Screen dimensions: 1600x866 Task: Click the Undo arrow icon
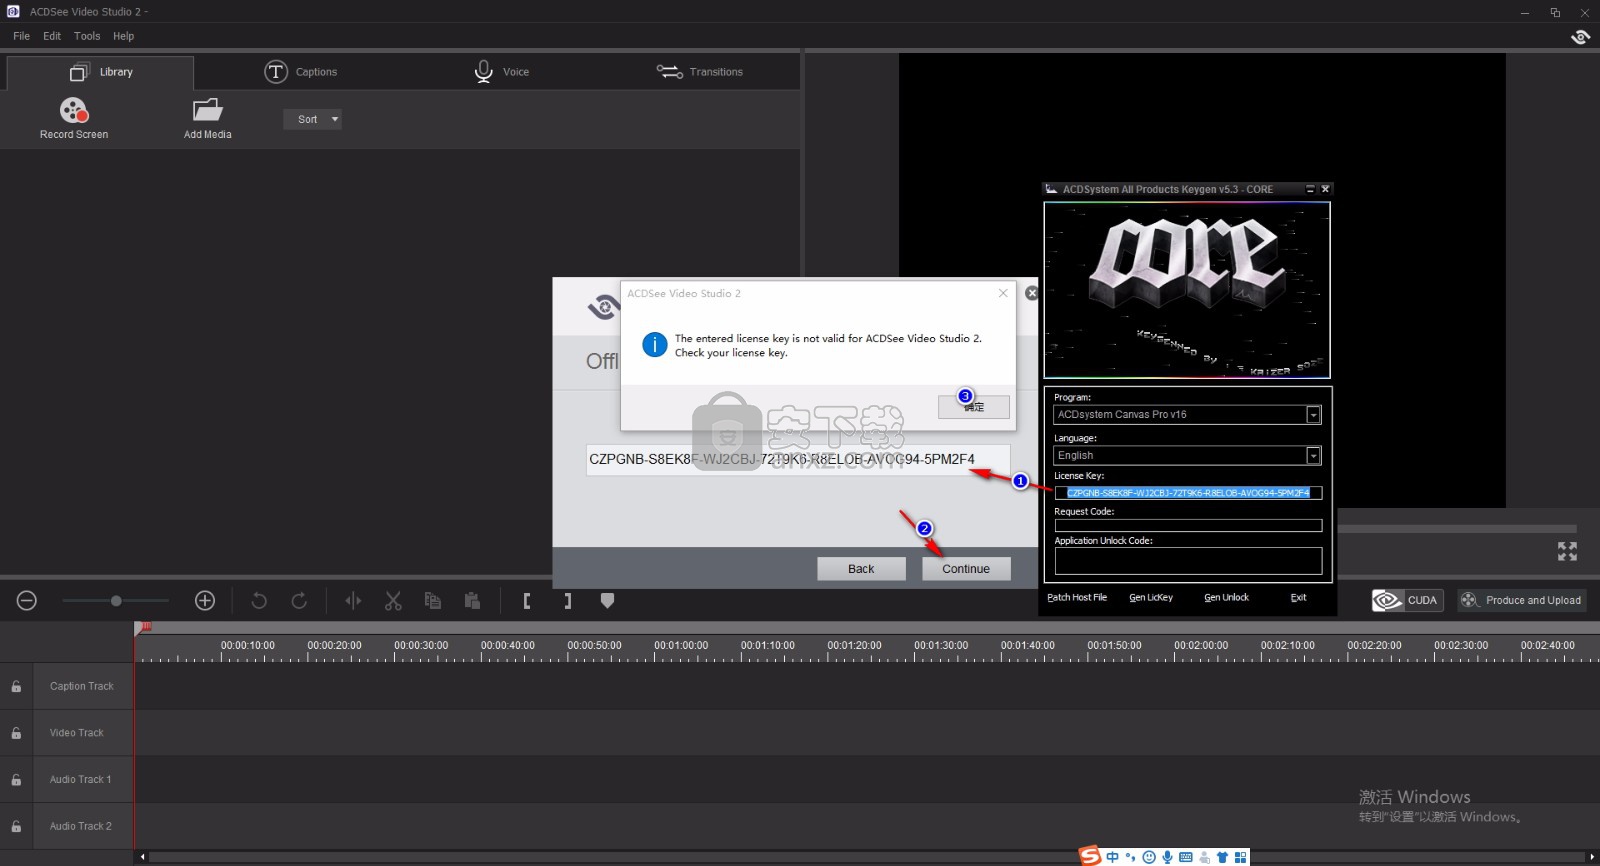(x=259, y=600)
